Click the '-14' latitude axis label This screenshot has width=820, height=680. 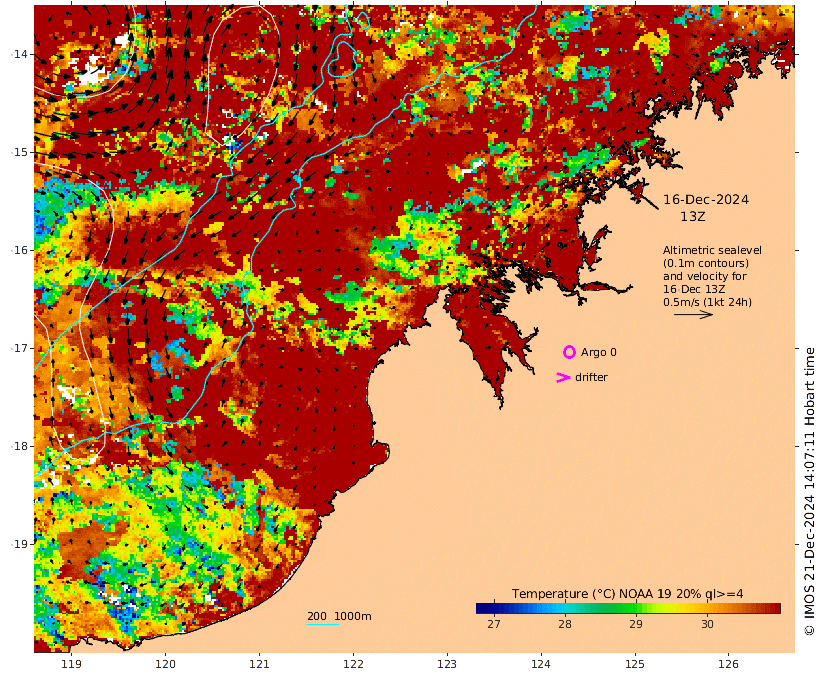20,54
